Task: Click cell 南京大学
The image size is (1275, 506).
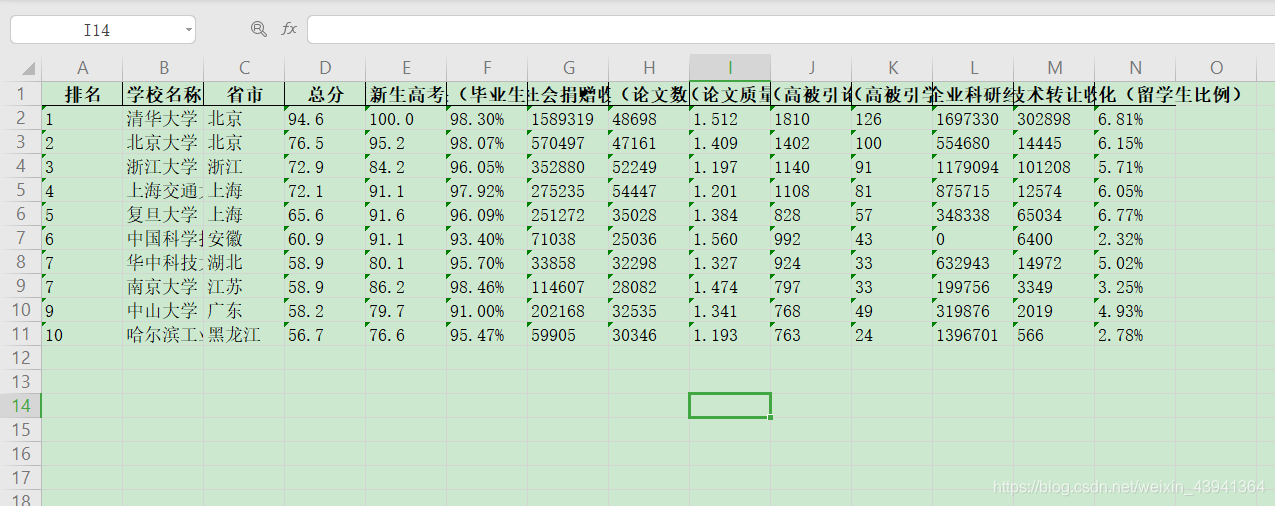Action: click(163, 286)
